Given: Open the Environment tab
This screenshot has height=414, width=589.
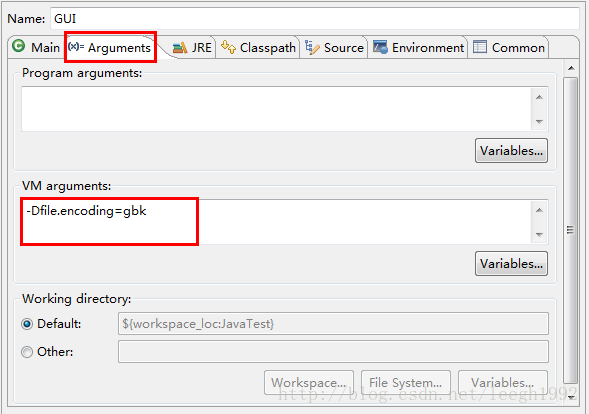Looking at the screenshot, I should [418, 48].
